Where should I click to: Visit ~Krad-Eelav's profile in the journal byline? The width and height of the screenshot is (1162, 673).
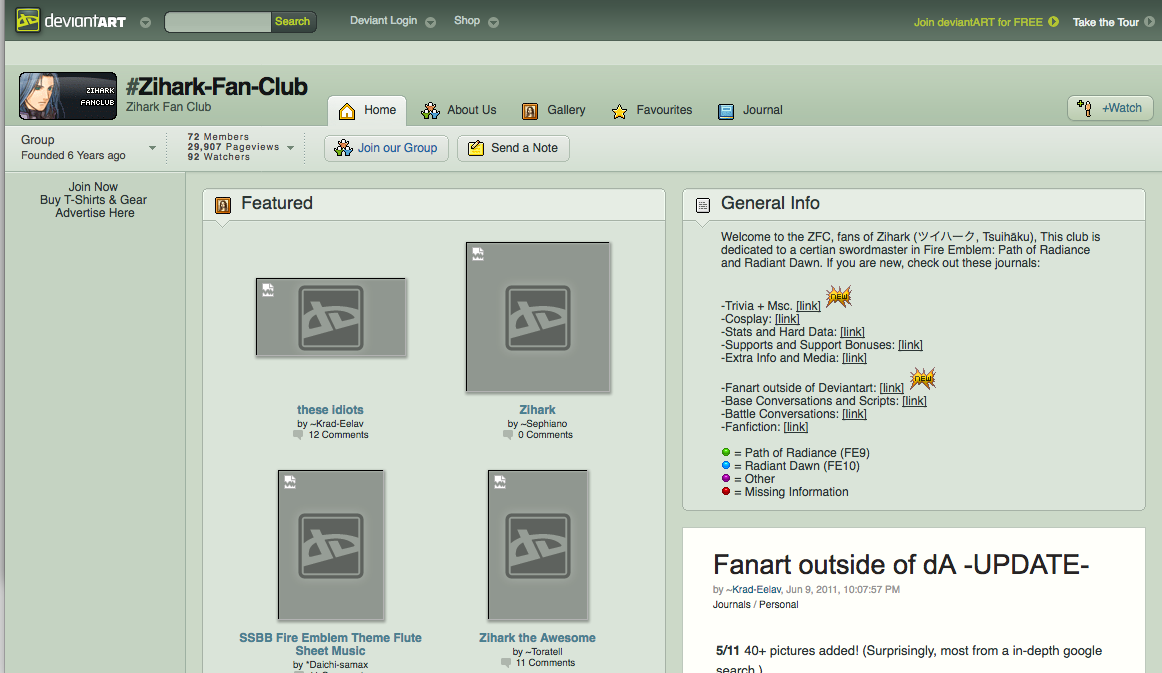[754, 590]
